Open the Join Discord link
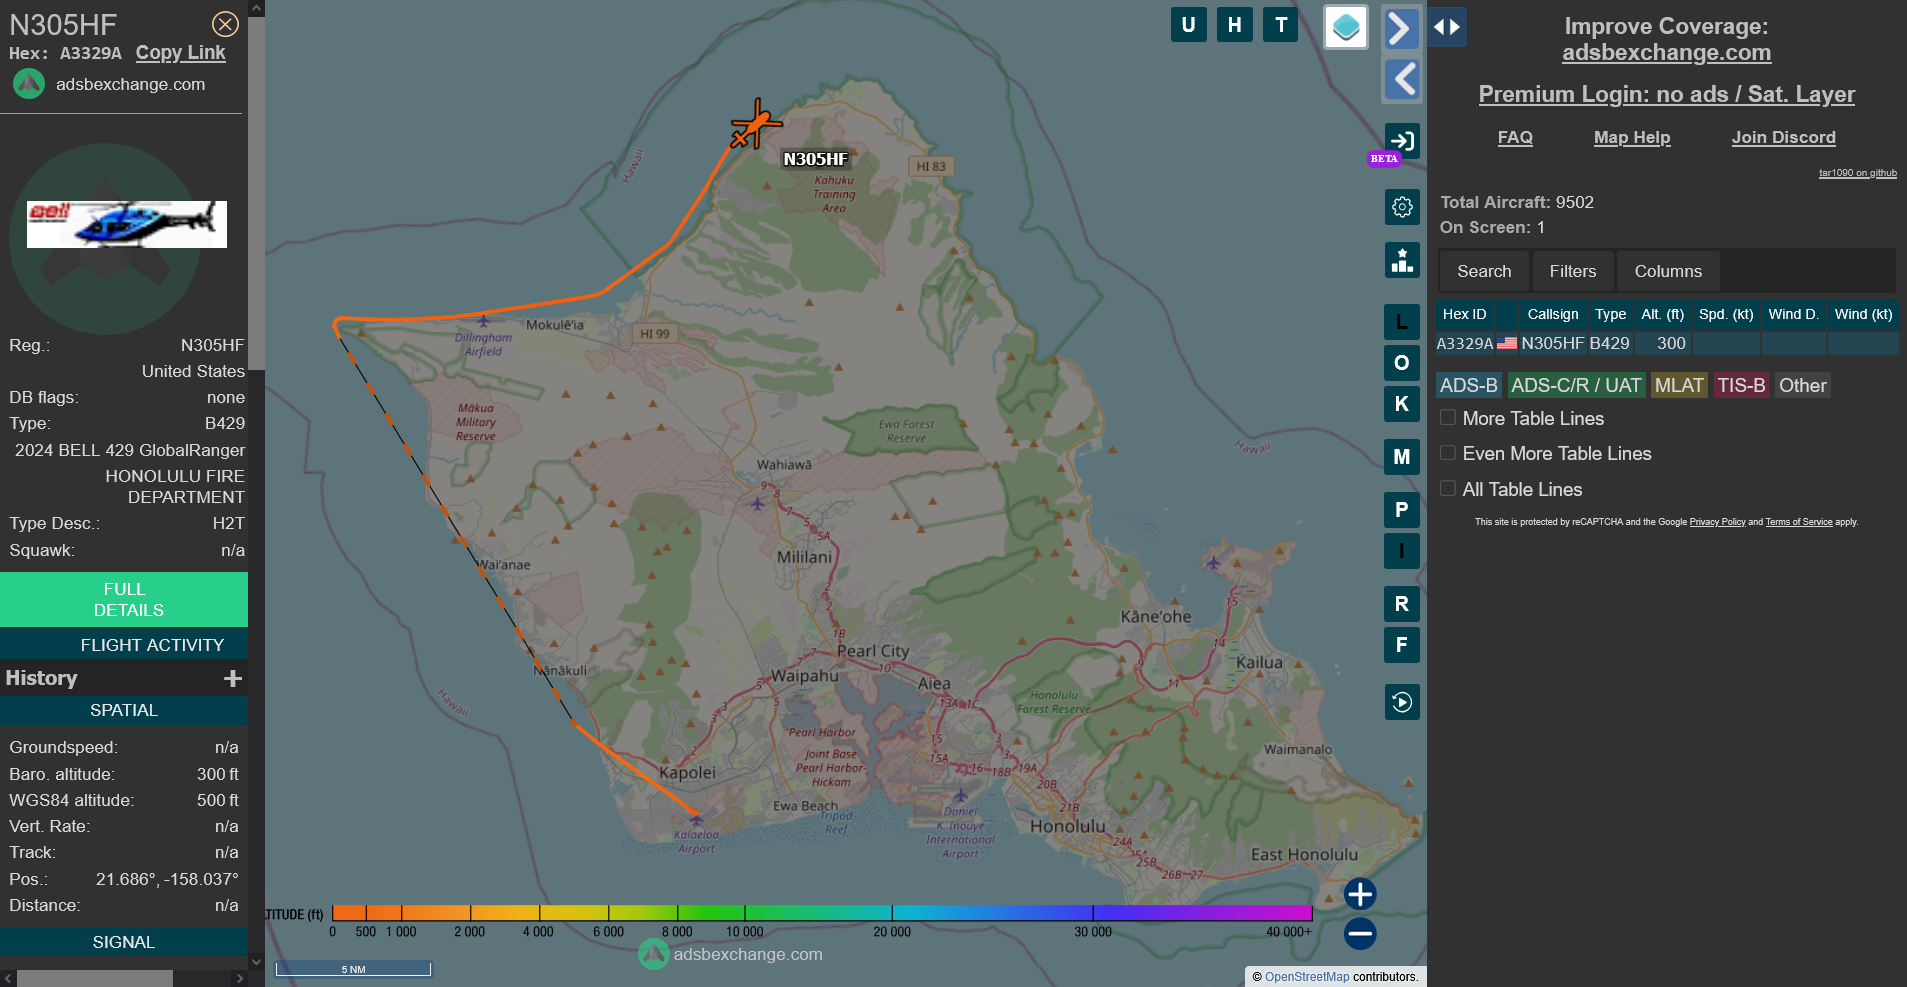Screen dimensions: 1907x987 click(x=1783, y=137)
